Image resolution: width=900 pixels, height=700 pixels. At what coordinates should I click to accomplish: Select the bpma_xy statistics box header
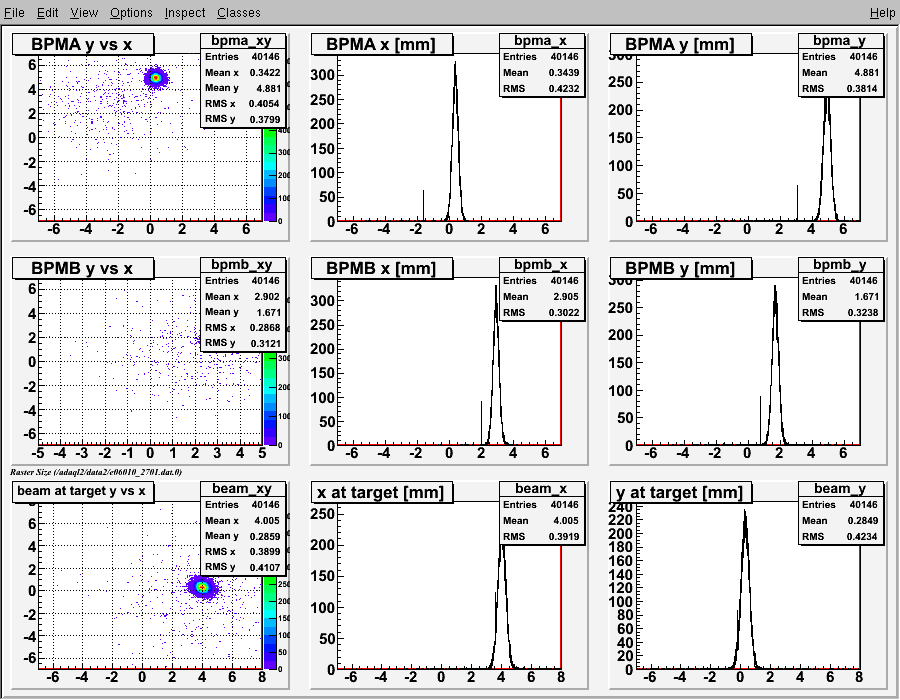coord(242,41)
